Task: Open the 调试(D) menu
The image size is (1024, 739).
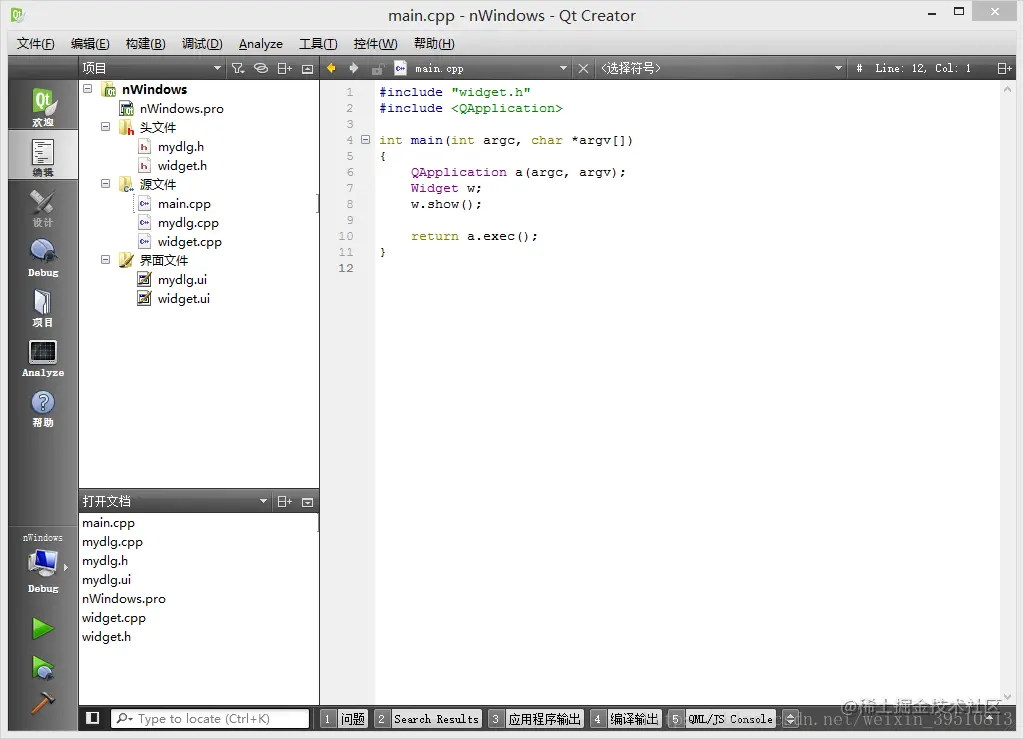Action: click(202, 44)
